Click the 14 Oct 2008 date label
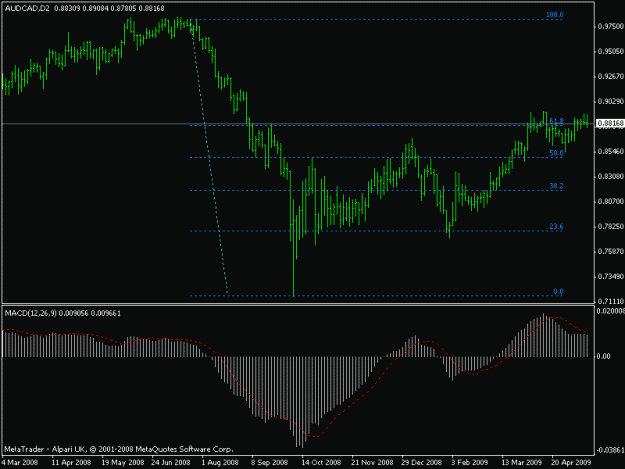Image resolution: width=625 pixels, height=469 pixels. [321, 463]
